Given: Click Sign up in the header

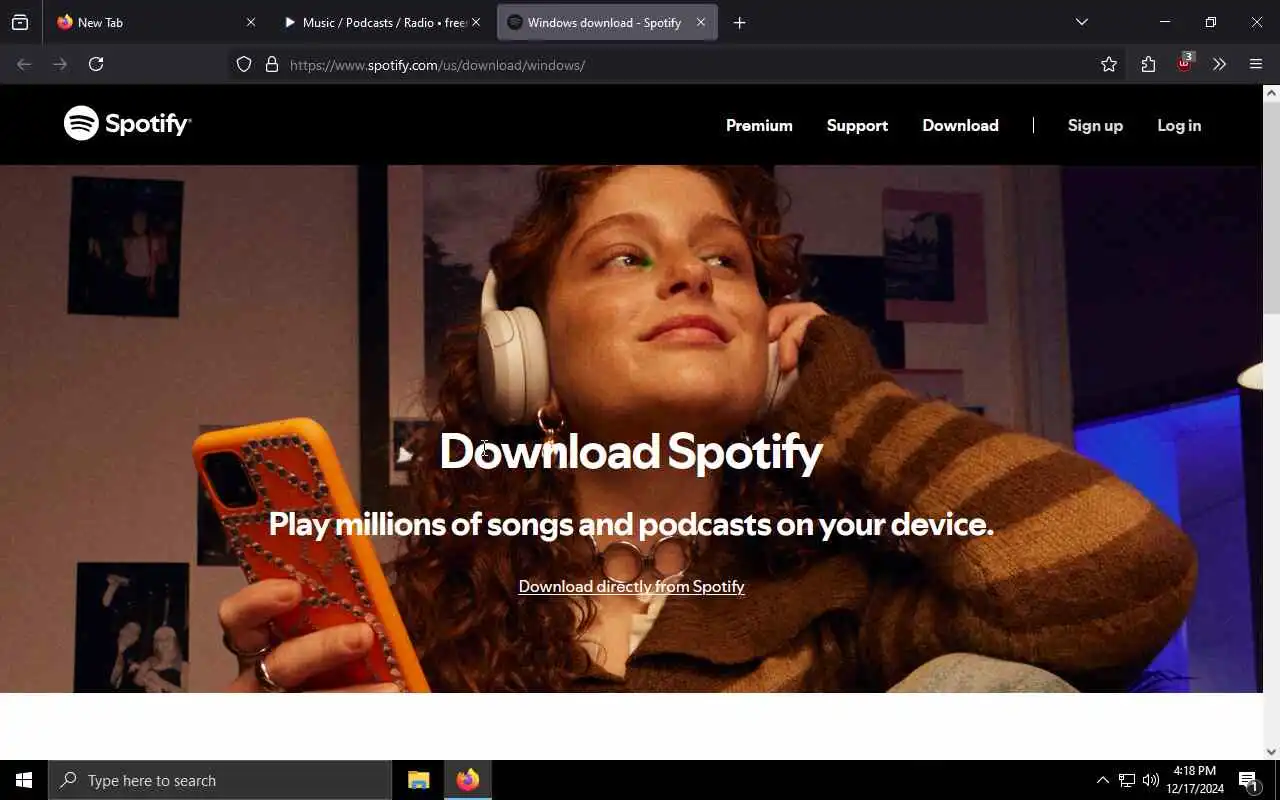Looking at the screenshot, I should [1095, 125].
